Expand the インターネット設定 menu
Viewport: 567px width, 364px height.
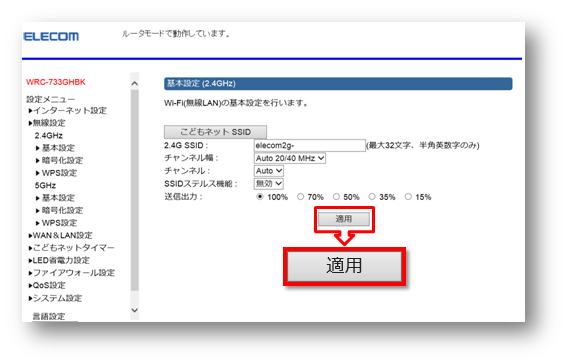(x=68, y=111)
